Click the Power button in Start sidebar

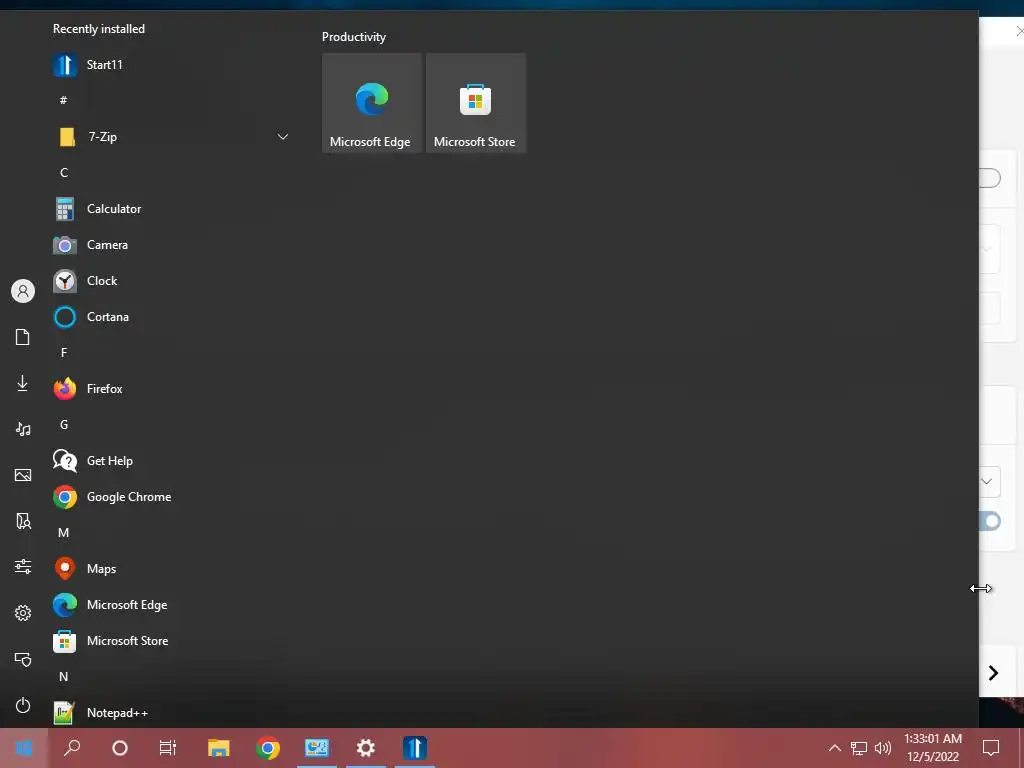23,705
